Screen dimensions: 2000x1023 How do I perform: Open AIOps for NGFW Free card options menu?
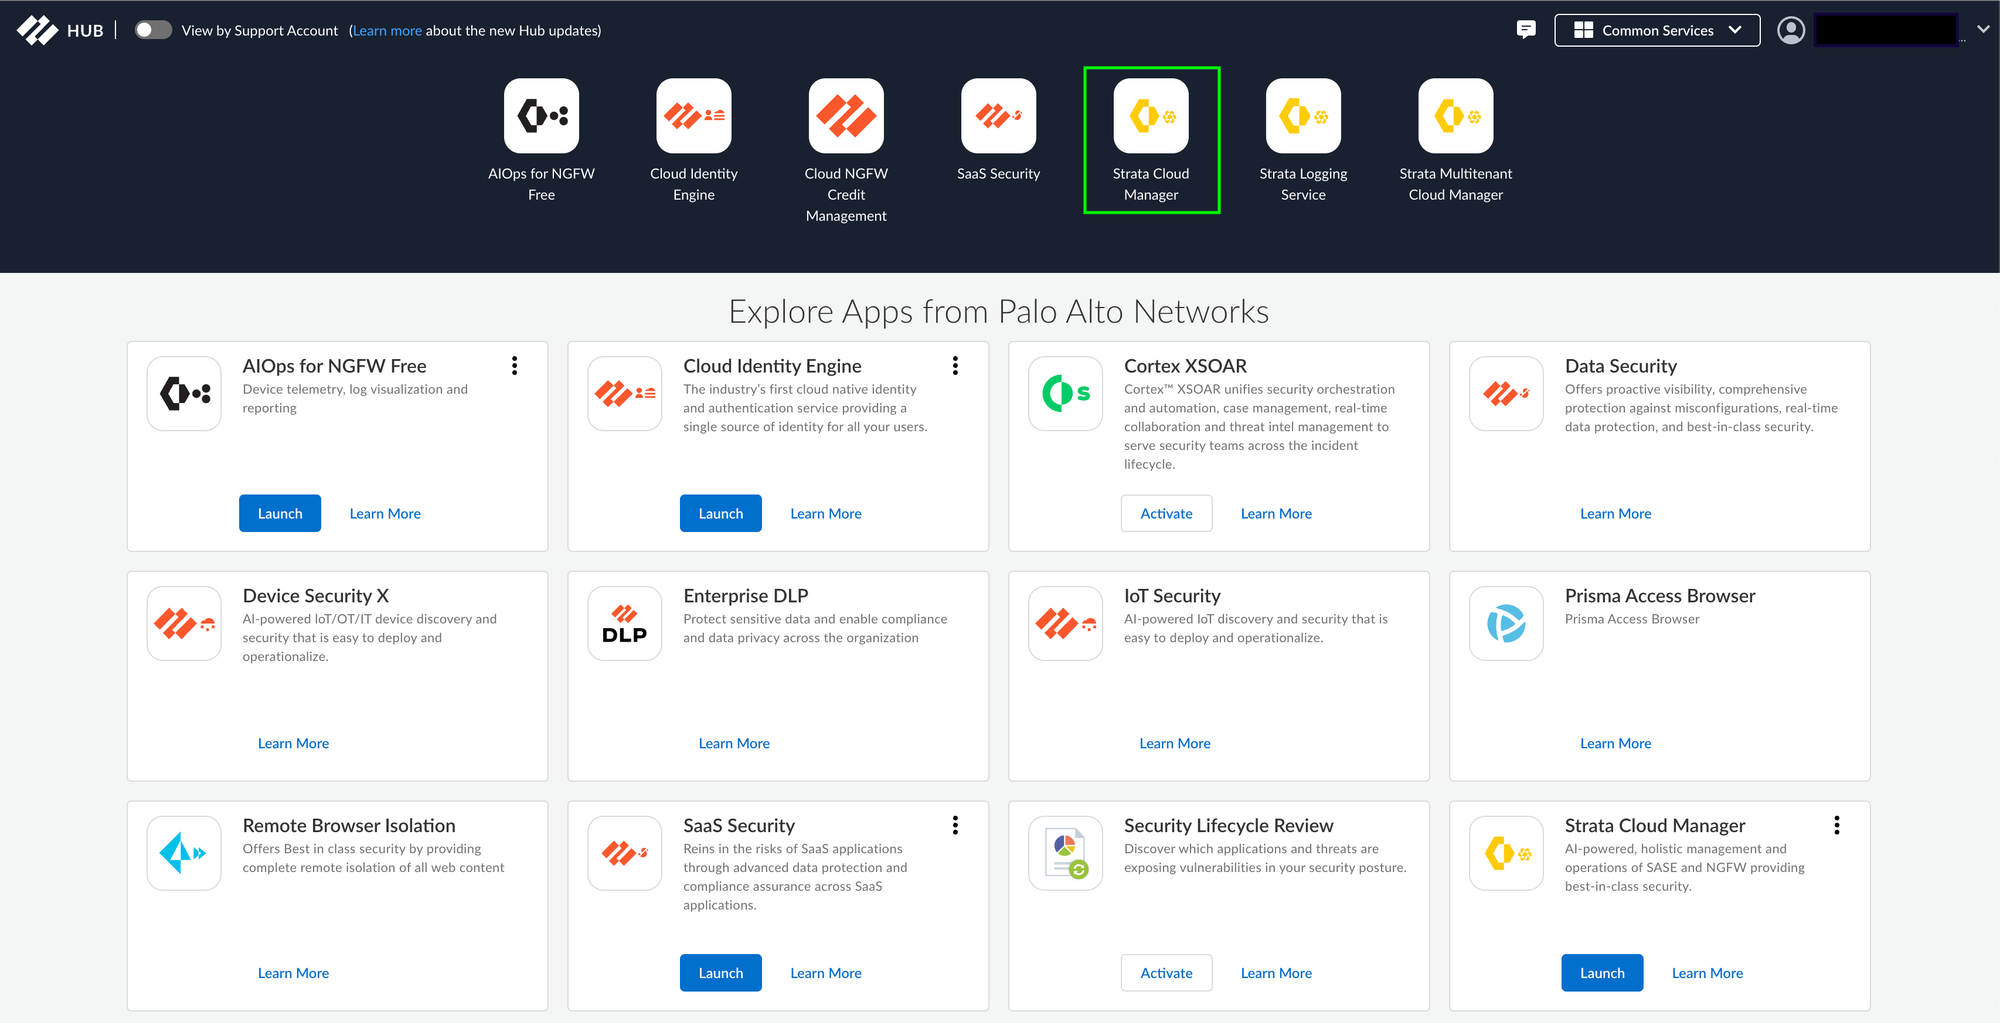coord(514,366)
